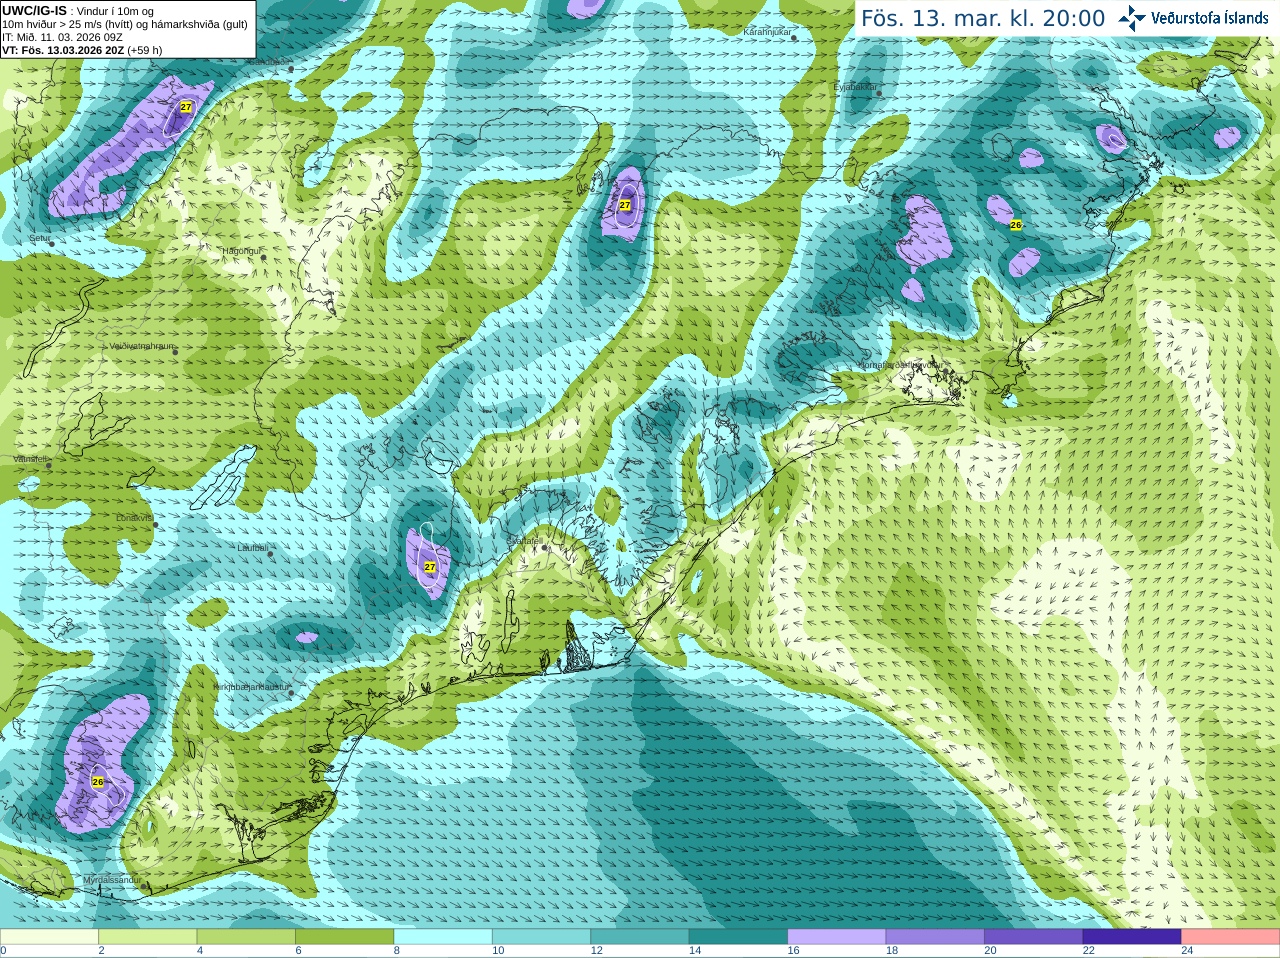The height and width of the screenshot is (958, 1280).
Task: Click the 10m hviður description line
Action: 125,24
